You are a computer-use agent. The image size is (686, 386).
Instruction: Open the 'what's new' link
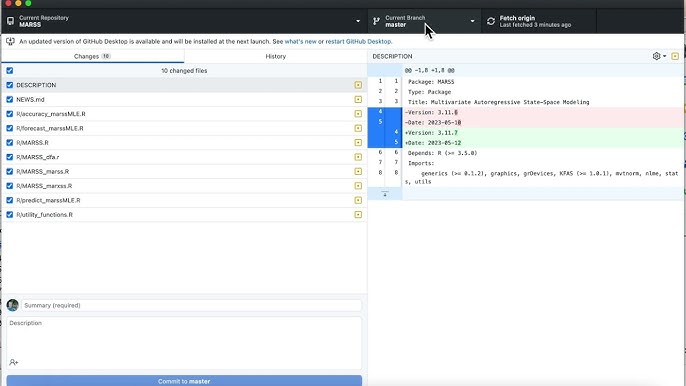tap(301, 42)
